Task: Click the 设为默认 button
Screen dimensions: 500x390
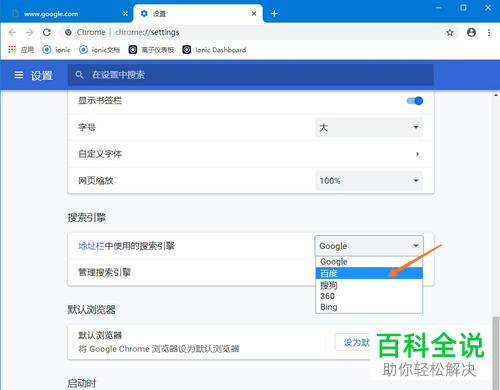Action: tap(353, 342)
